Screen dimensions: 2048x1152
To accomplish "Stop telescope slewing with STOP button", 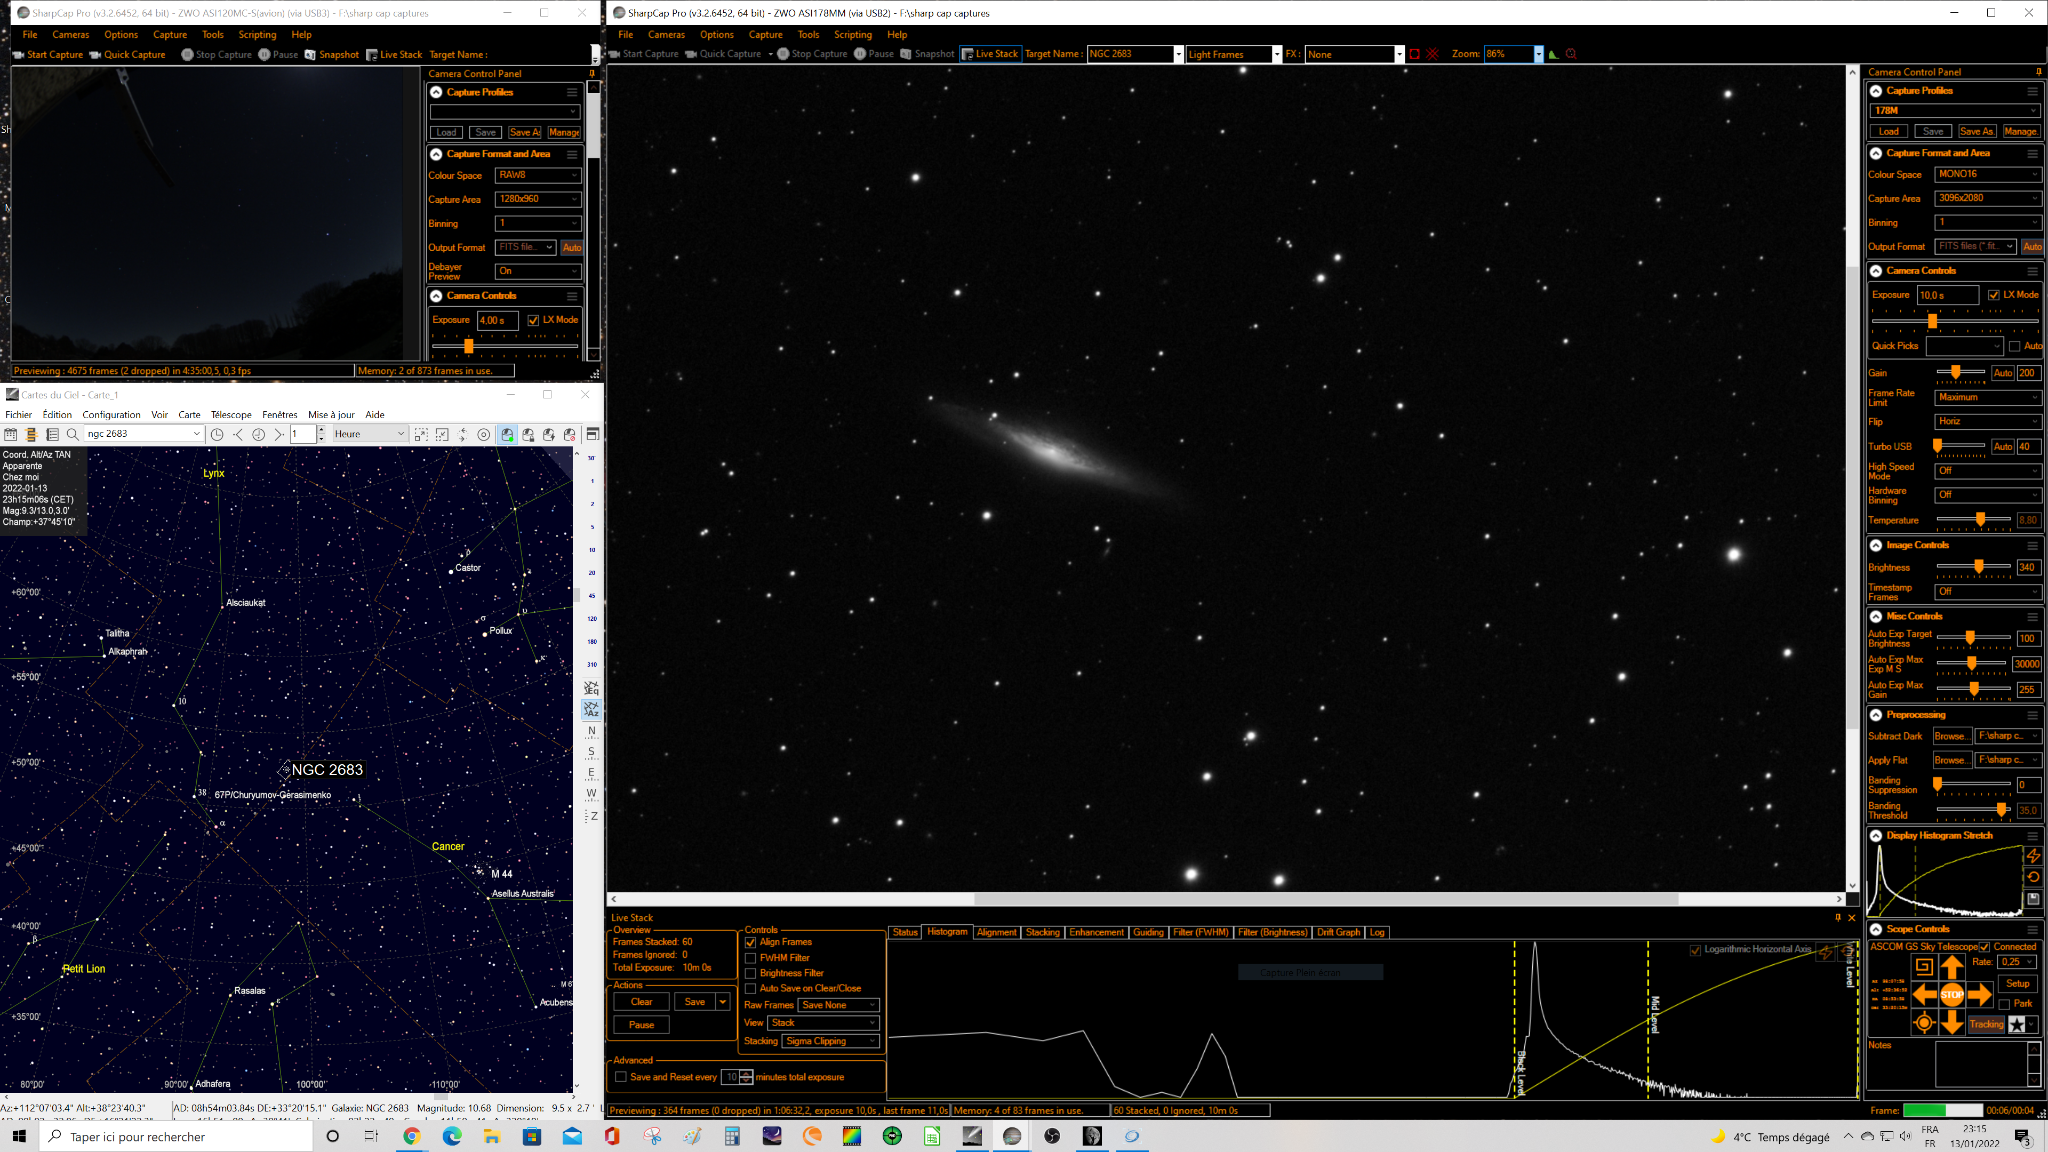I will pyautogui.click(x=1951, y=994).
